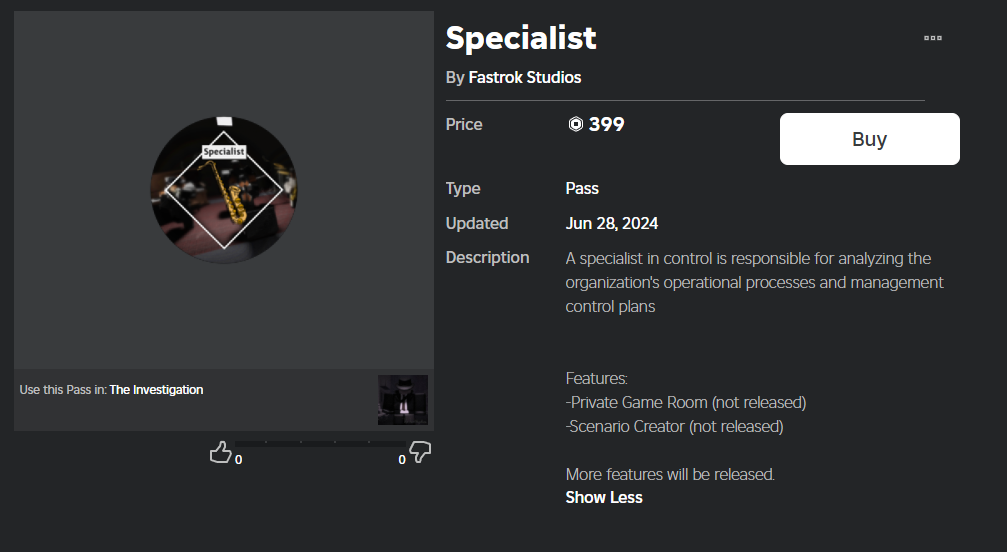The height and width of the screenshot is (552, 1007).
Task: Click the like/dislike vote ratio bar
Action: (x=321, y=442)
